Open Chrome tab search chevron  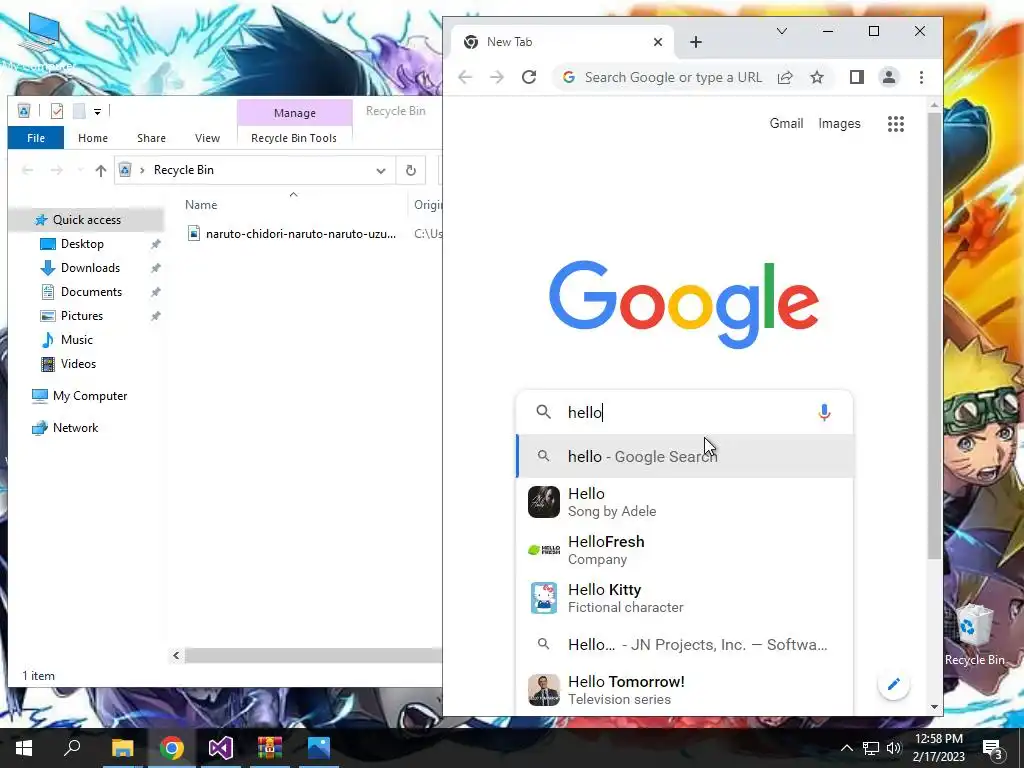pos(782,31)
